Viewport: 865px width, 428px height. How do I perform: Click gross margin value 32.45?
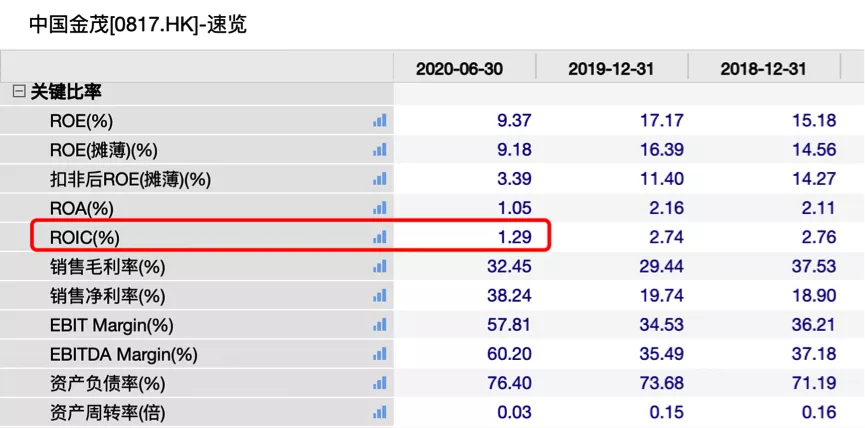click(x=509, y=267)
